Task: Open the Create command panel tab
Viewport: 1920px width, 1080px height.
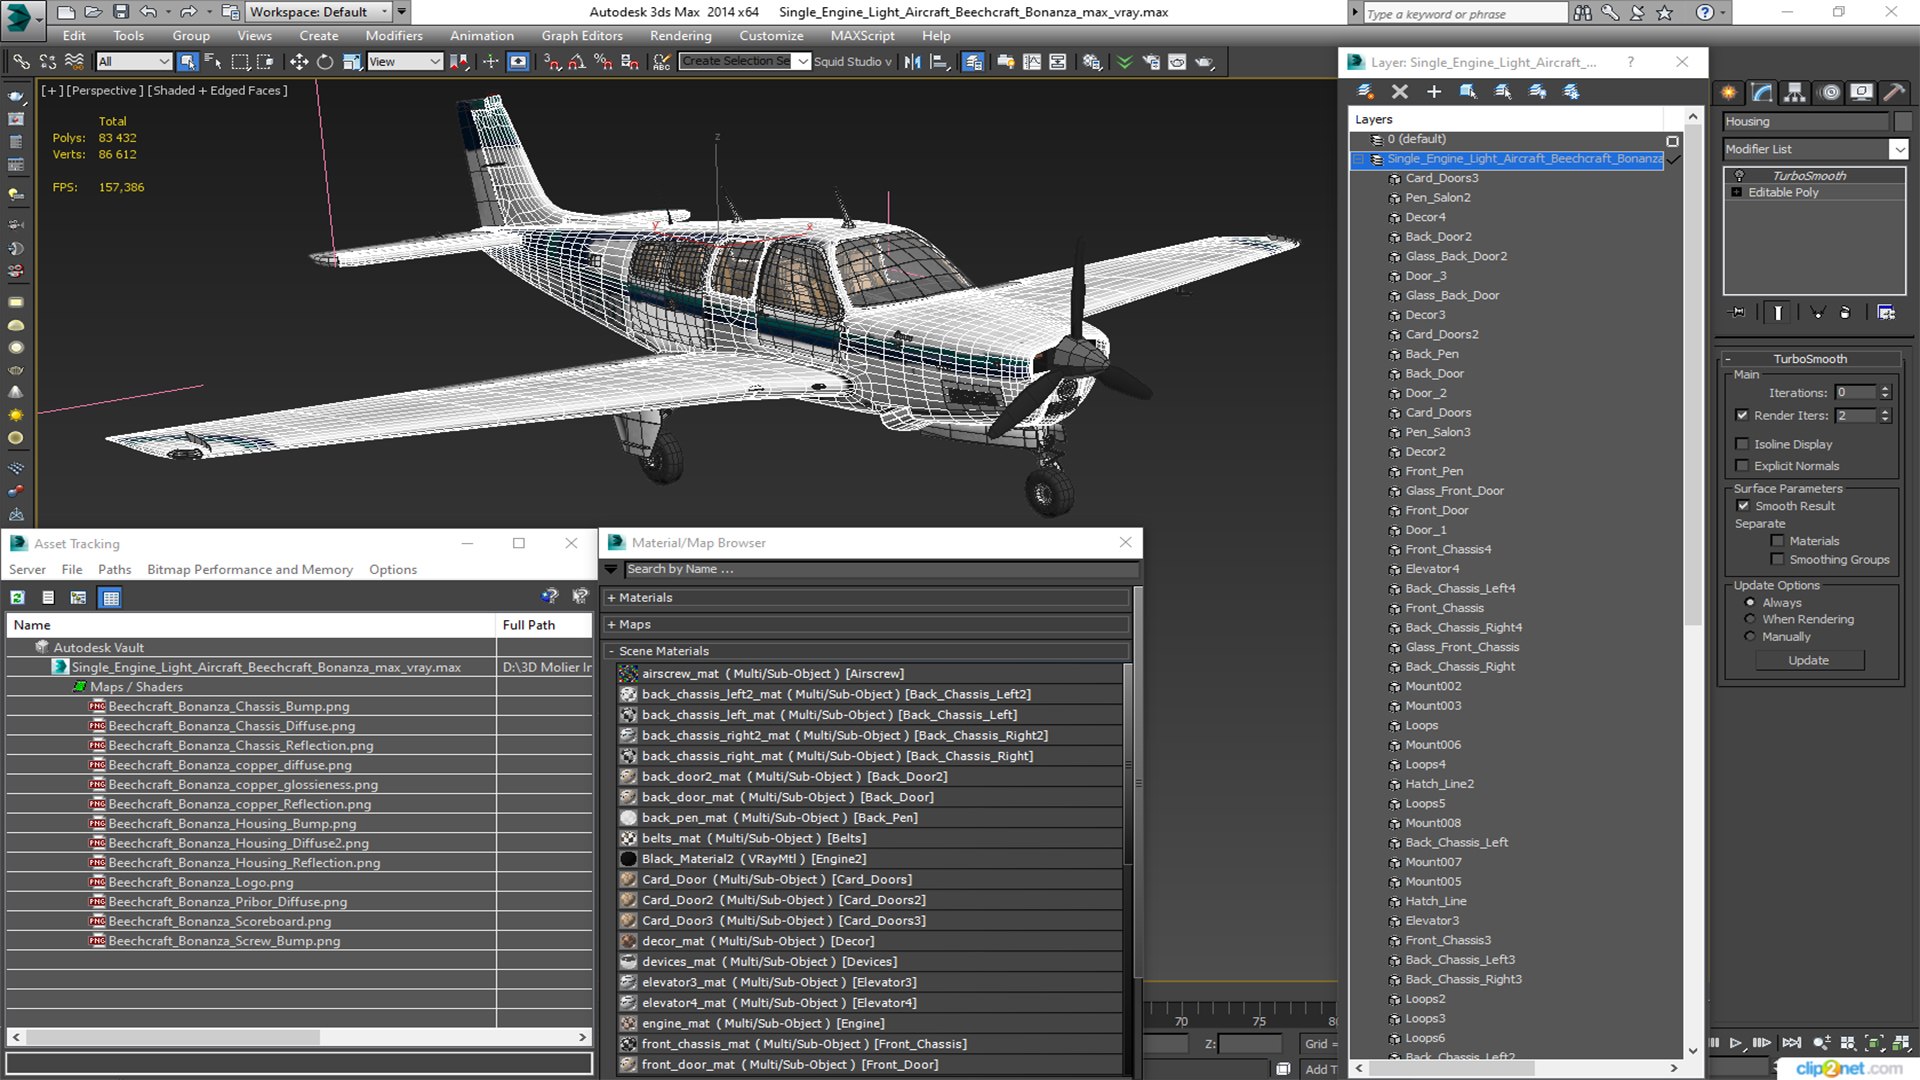Action: pos(1729,92)
